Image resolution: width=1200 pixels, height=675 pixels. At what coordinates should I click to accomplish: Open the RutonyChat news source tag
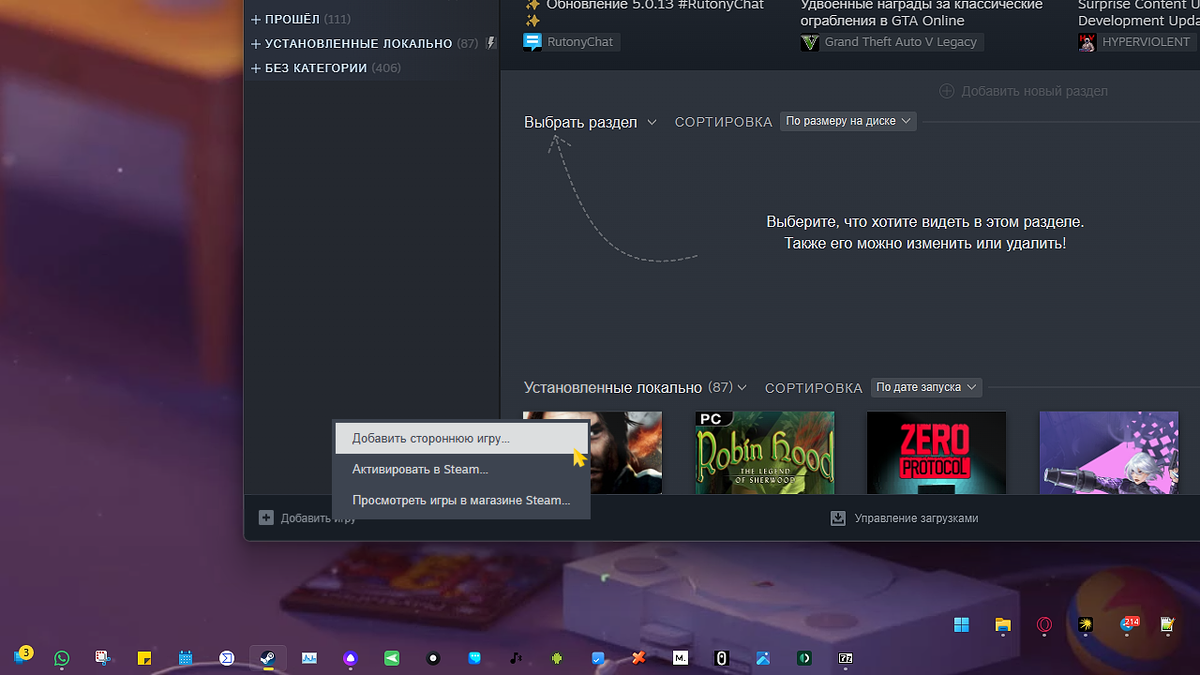[571, 42]
